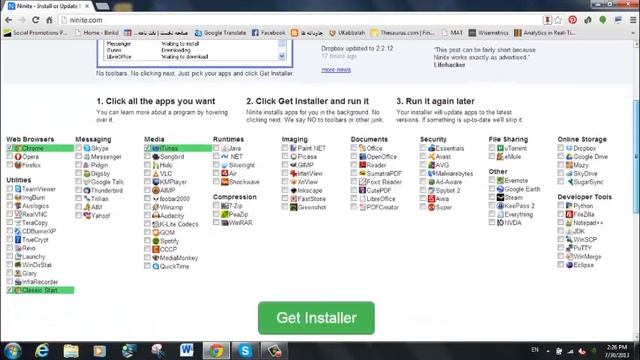This screenshot has width=640, height=360.
Task: Click the KeePass 2 label
Action: 520,206
